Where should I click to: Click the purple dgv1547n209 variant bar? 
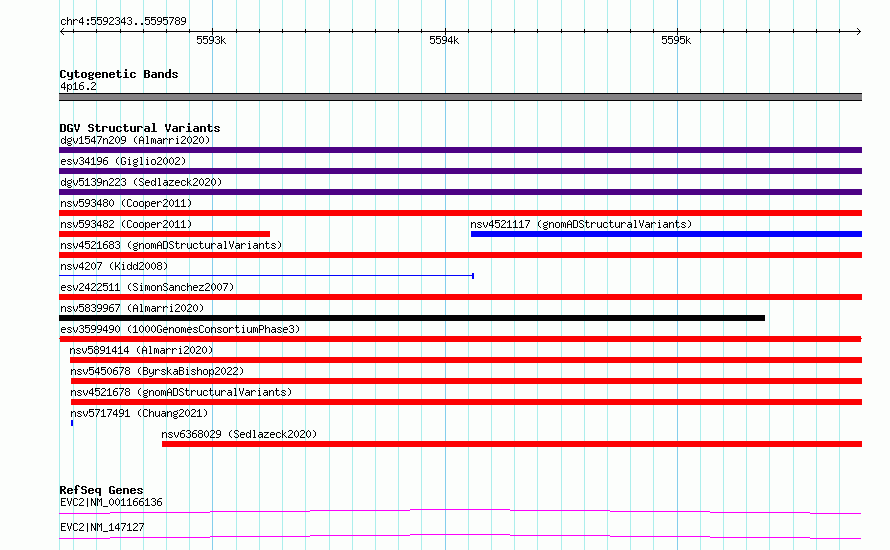tap(460, 150)
